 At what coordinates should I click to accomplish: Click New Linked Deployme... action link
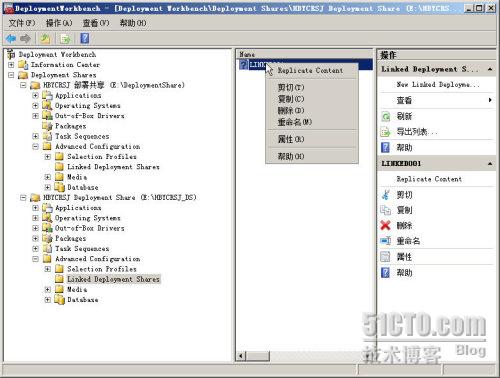438,85
